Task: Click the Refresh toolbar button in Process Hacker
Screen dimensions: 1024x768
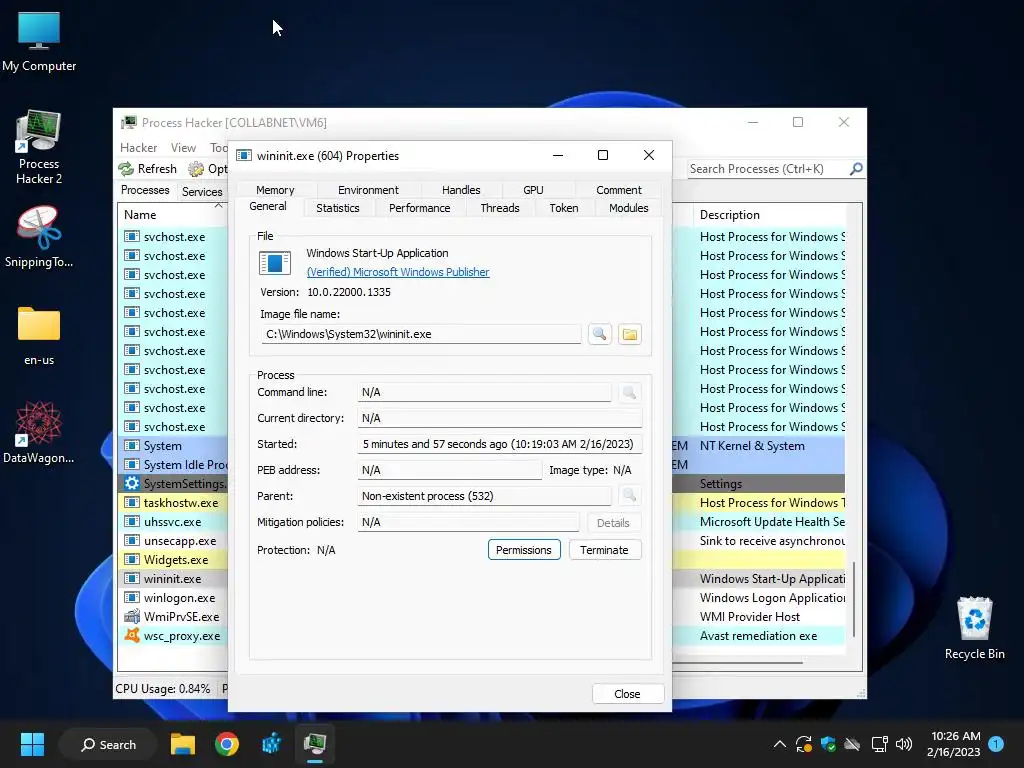Action: 148,168
